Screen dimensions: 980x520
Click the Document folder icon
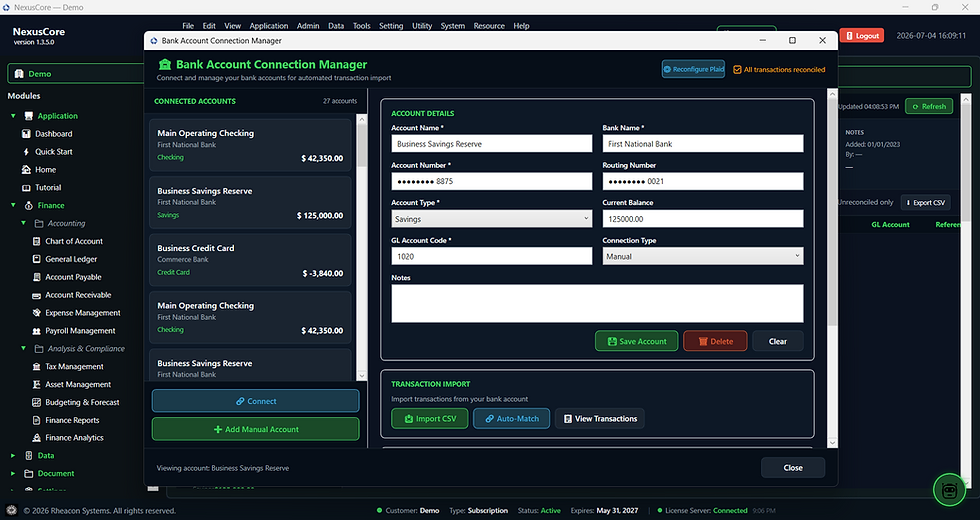(x=29, y=474)
